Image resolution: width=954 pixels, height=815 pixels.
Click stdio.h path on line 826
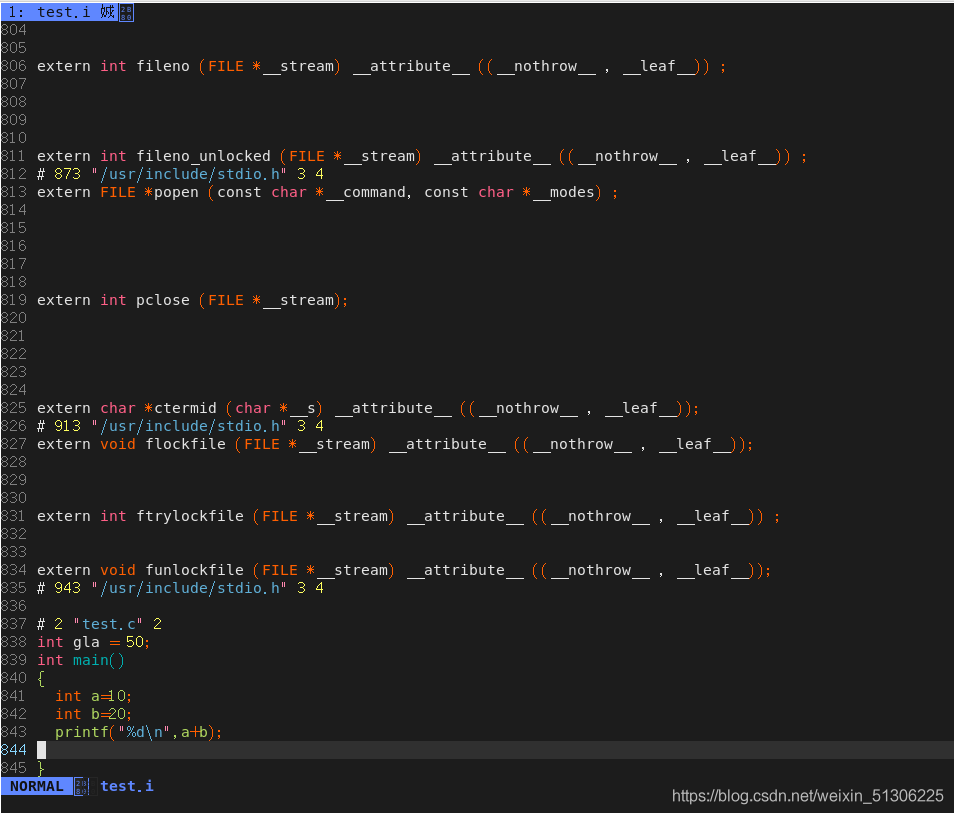189,426
